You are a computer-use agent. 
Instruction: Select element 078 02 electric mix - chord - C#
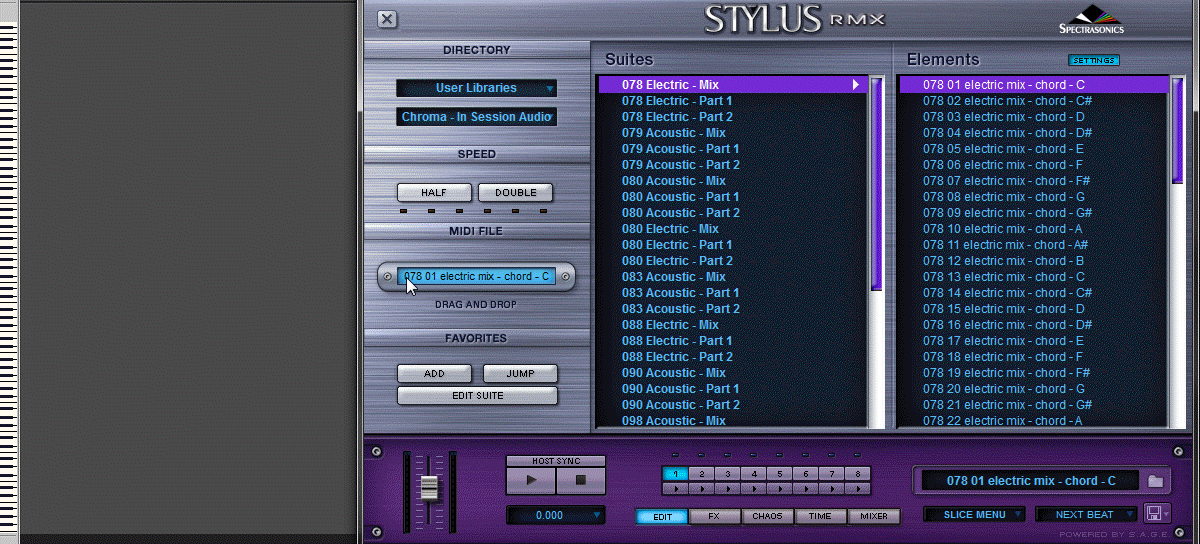pyautogui.click(x=1034, y=101)
